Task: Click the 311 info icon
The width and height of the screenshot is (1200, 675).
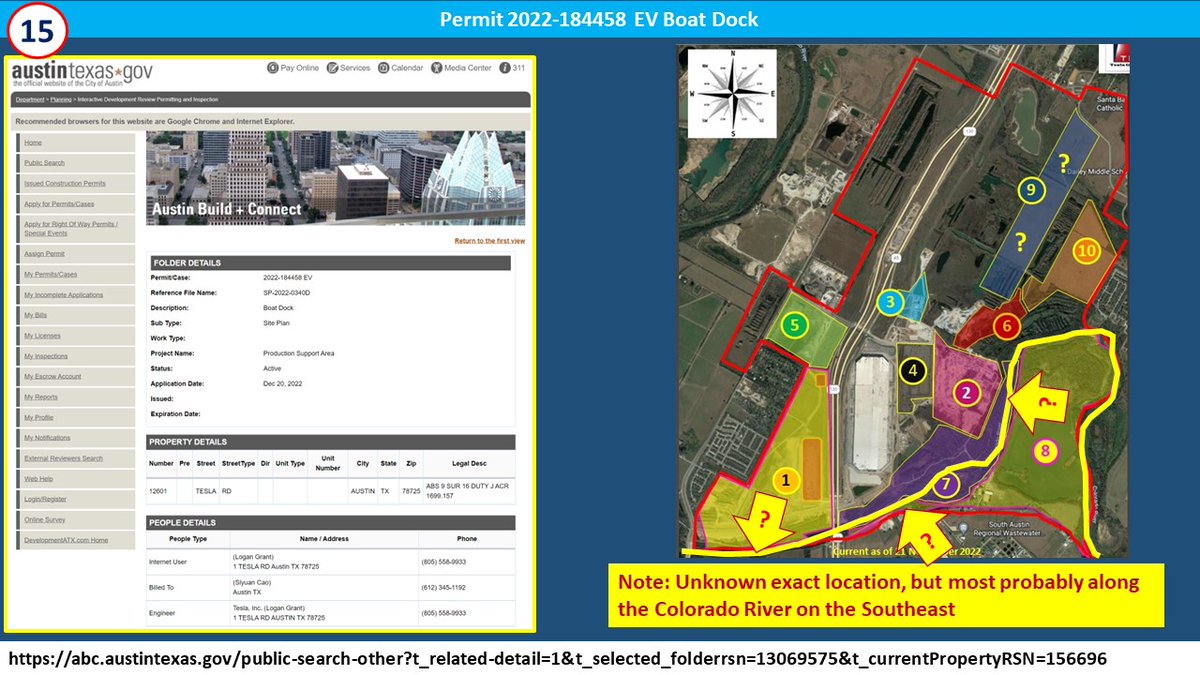Action: point(505,68)
